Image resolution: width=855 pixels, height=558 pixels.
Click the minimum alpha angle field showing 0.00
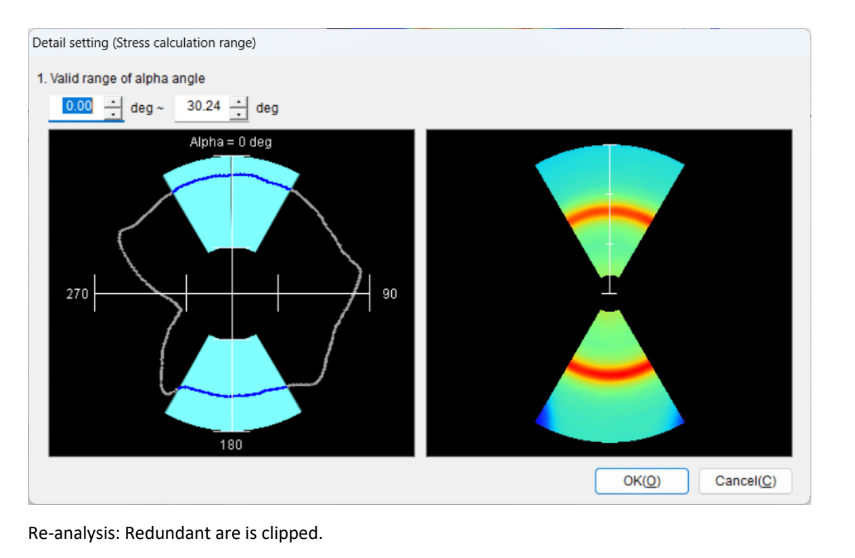tap(77, 107)
